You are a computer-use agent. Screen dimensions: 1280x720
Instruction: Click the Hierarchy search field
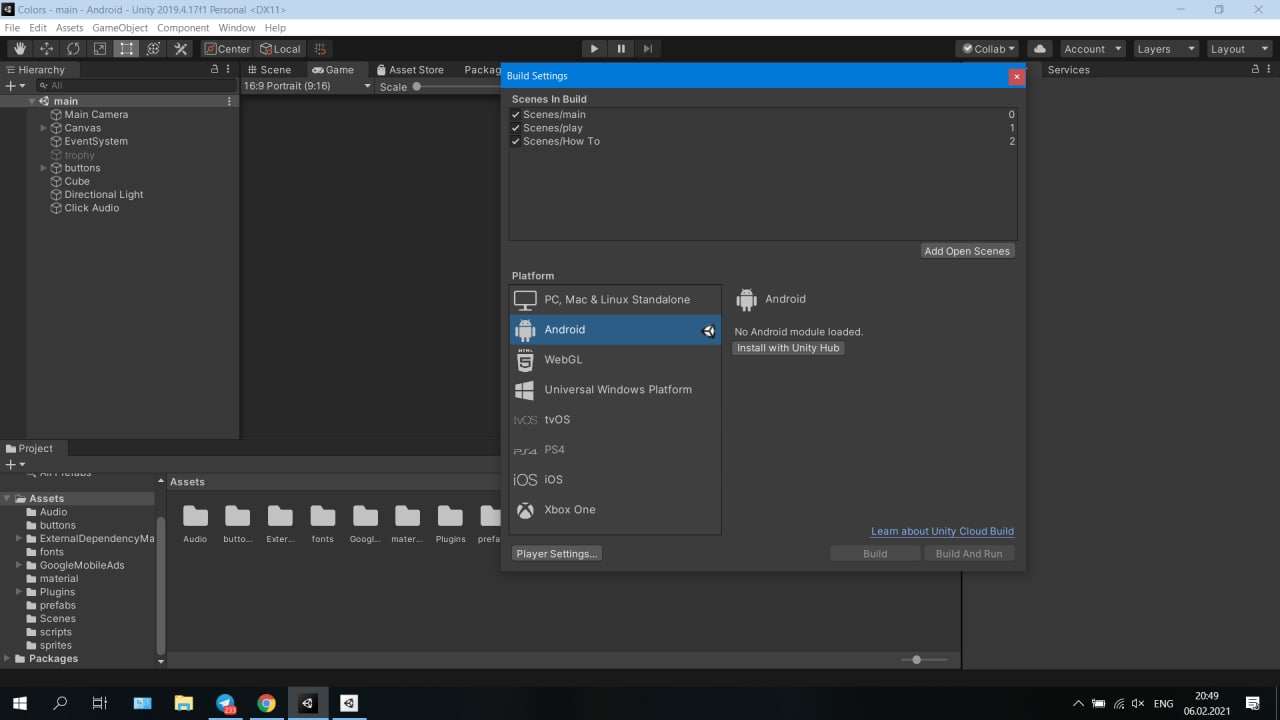(x=134, y=86)
